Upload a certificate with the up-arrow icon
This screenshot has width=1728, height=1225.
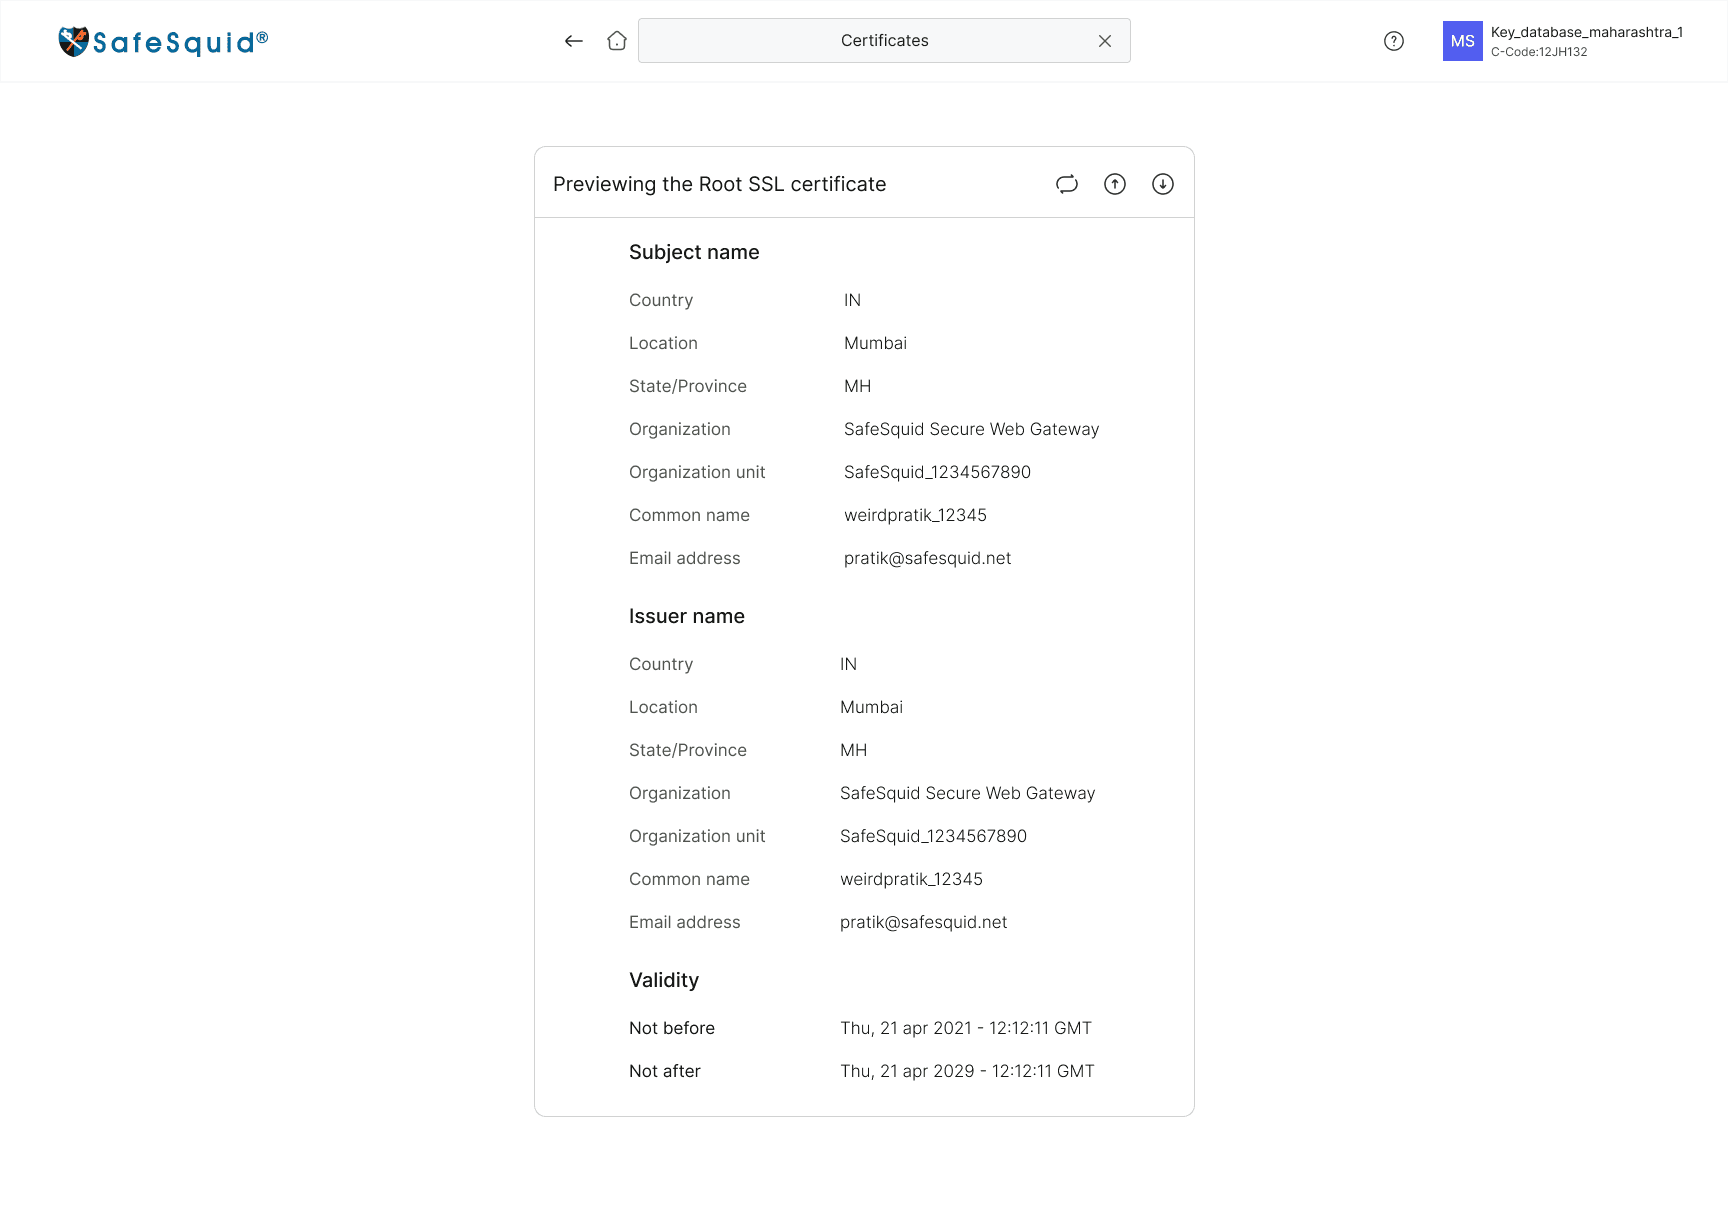(x=1115, y=184)
